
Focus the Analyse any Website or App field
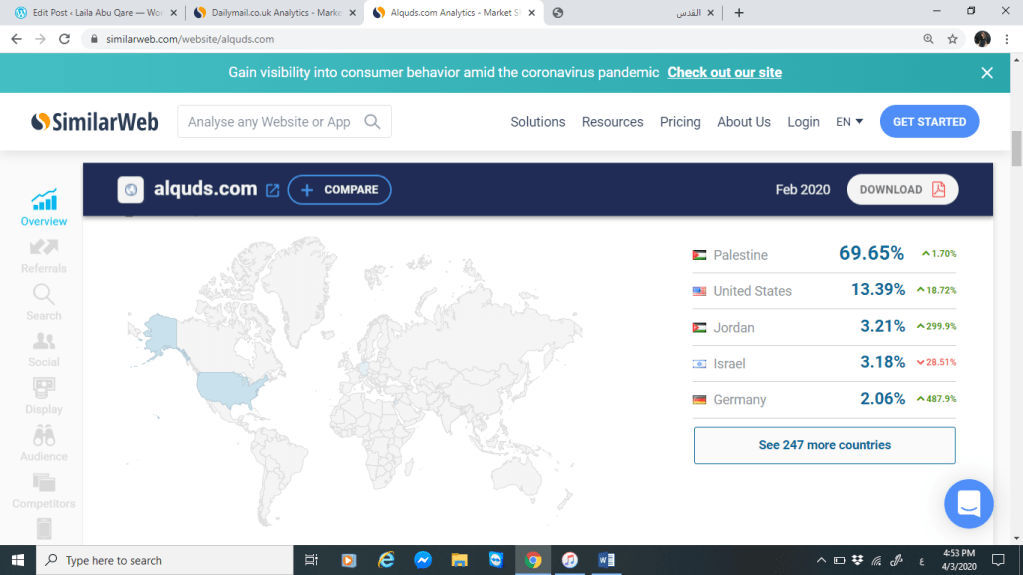coord(270,122)
